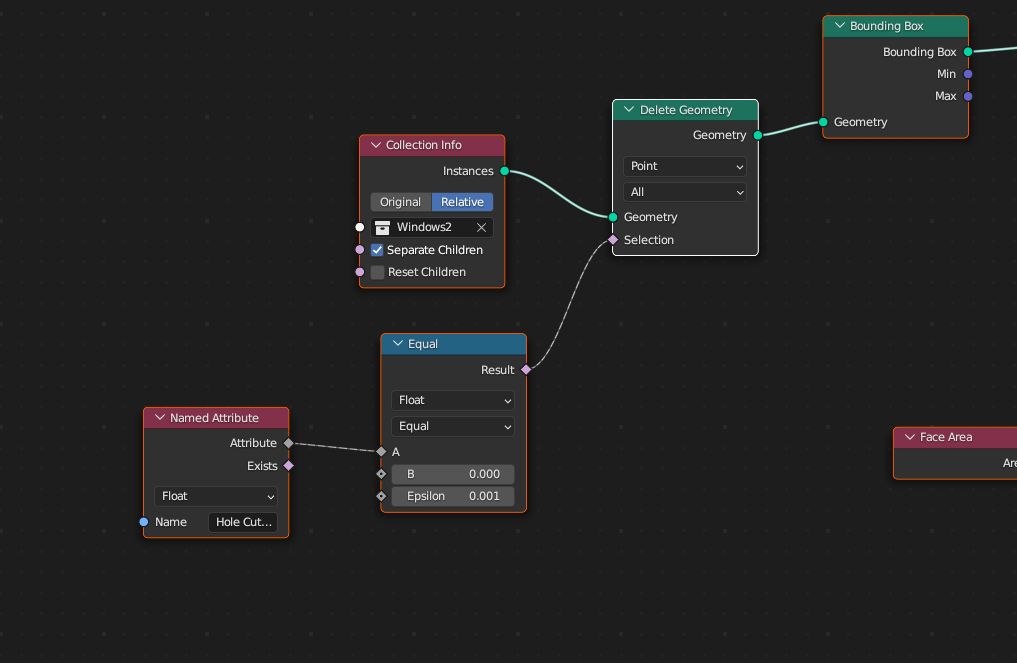The height and width of the screenshot is (663, 1017).
Task: Click Bounding Box's Geometry input socket
Action: click(x=823, y=122)
